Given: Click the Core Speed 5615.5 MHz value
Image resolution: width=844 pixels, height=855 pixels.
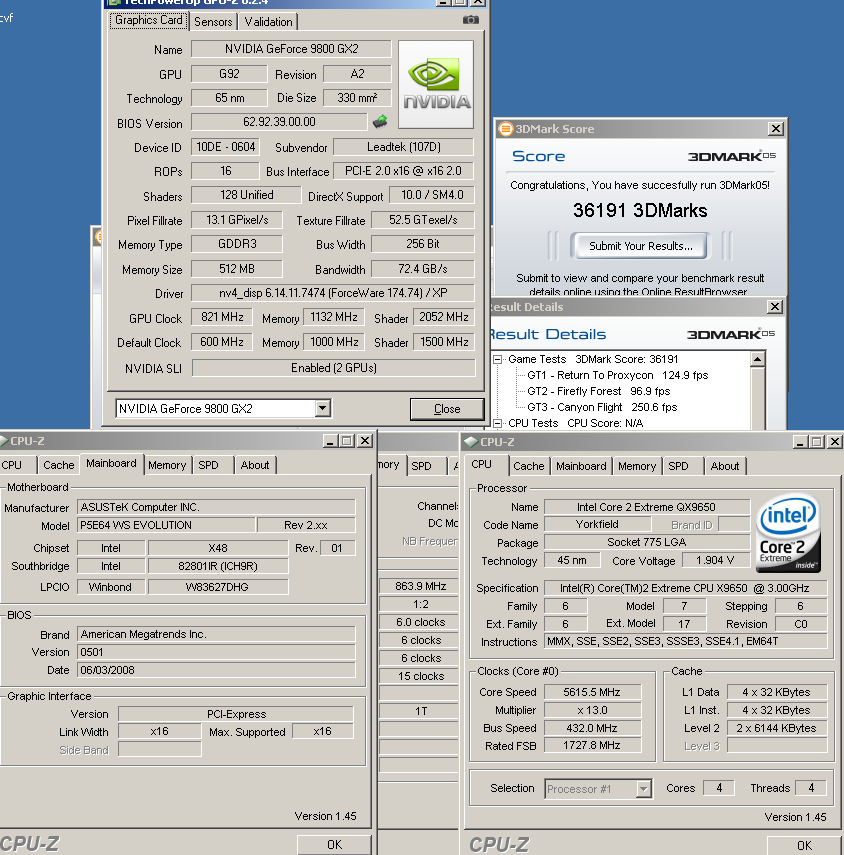Looking at the screenshot, I should [x=592, y=692].
